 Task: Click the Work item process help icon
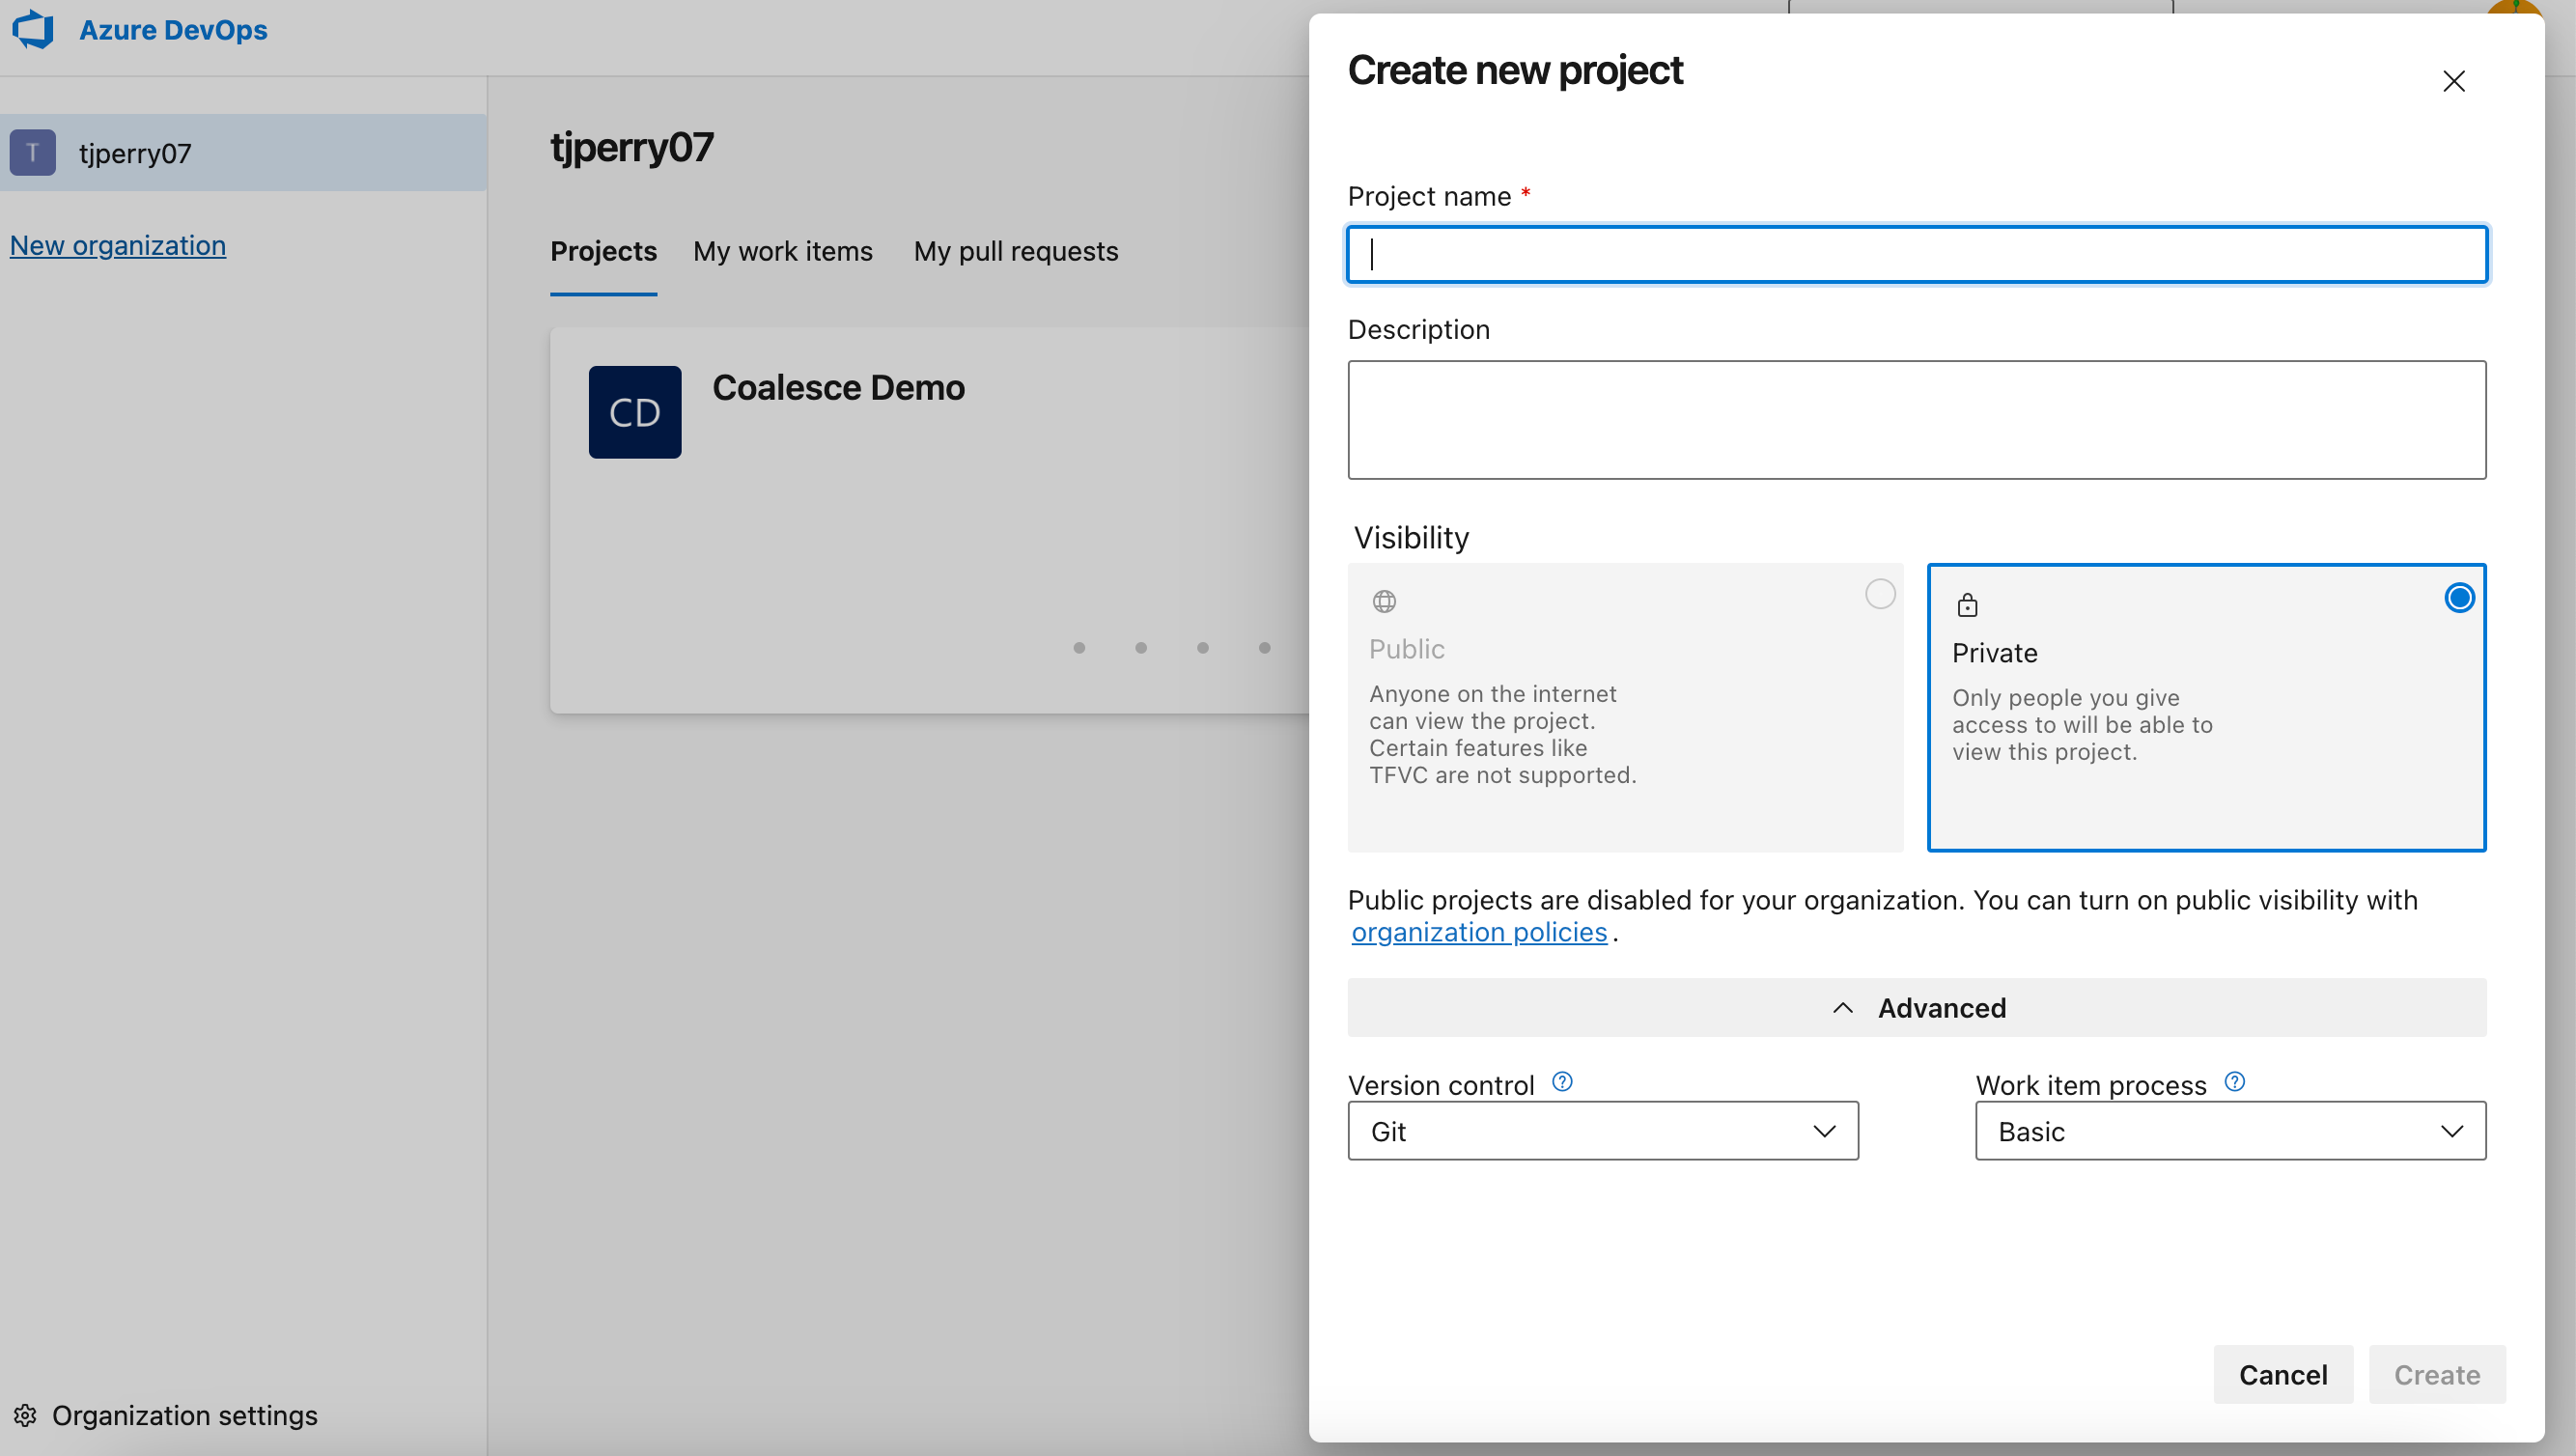pos(2235,1081)
